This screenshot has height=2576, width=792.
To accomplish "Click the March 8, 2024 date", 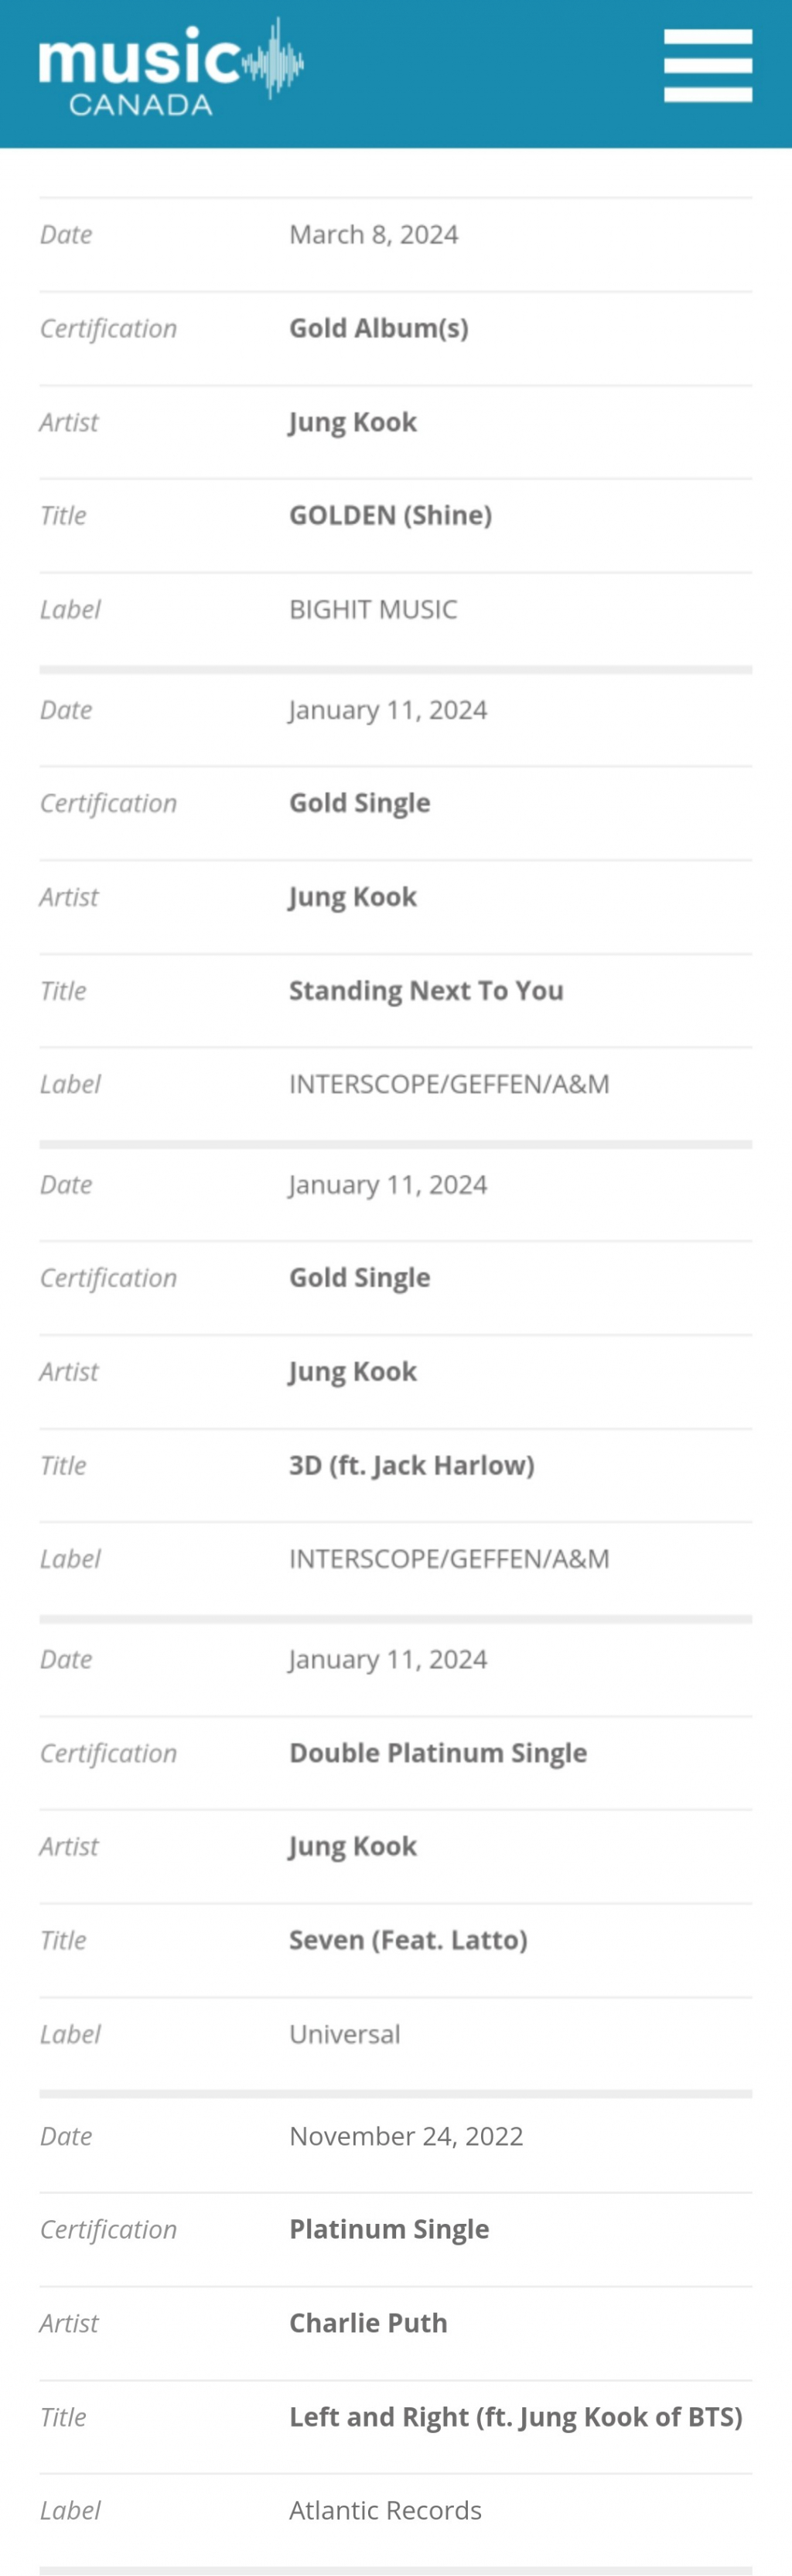I will pyautogui.click(x=374, y=234).
